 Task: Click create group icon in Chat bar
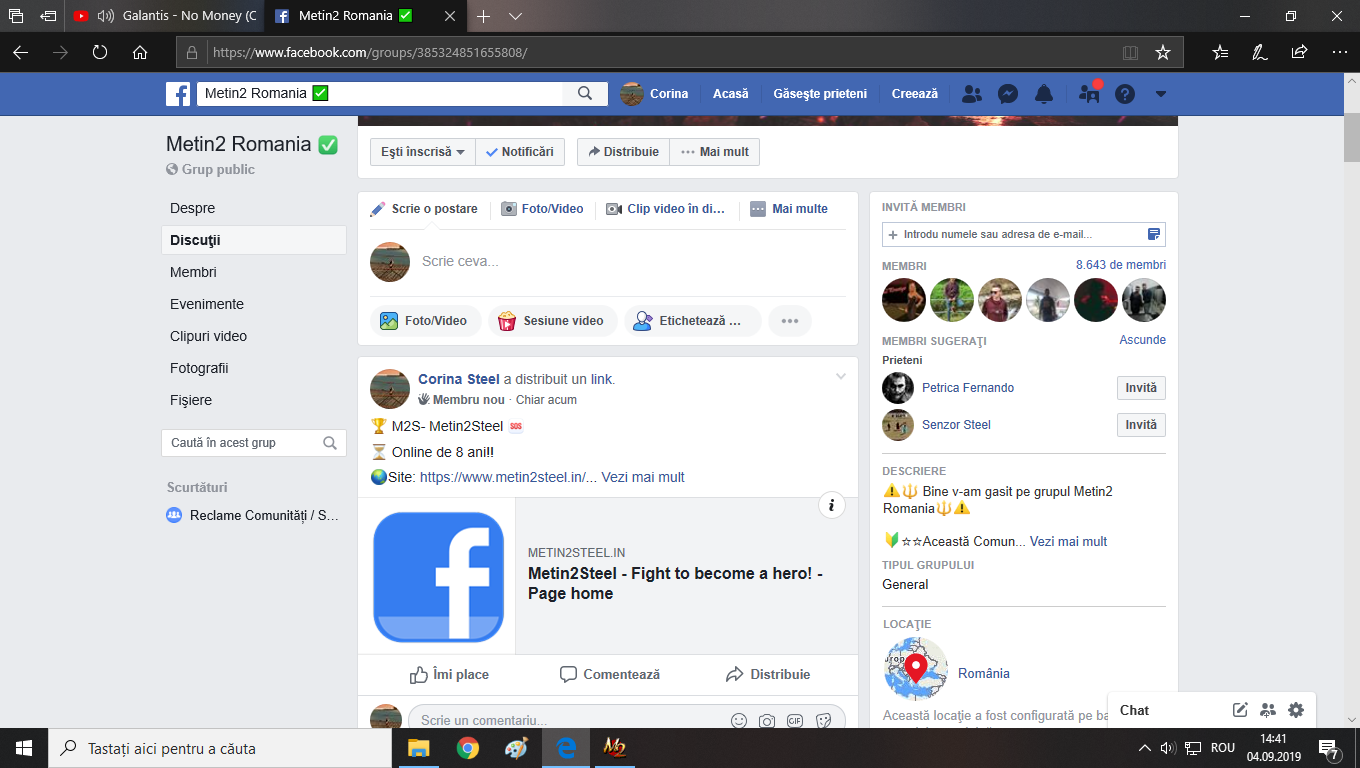pyautogui.click(x=1268, y=710)
